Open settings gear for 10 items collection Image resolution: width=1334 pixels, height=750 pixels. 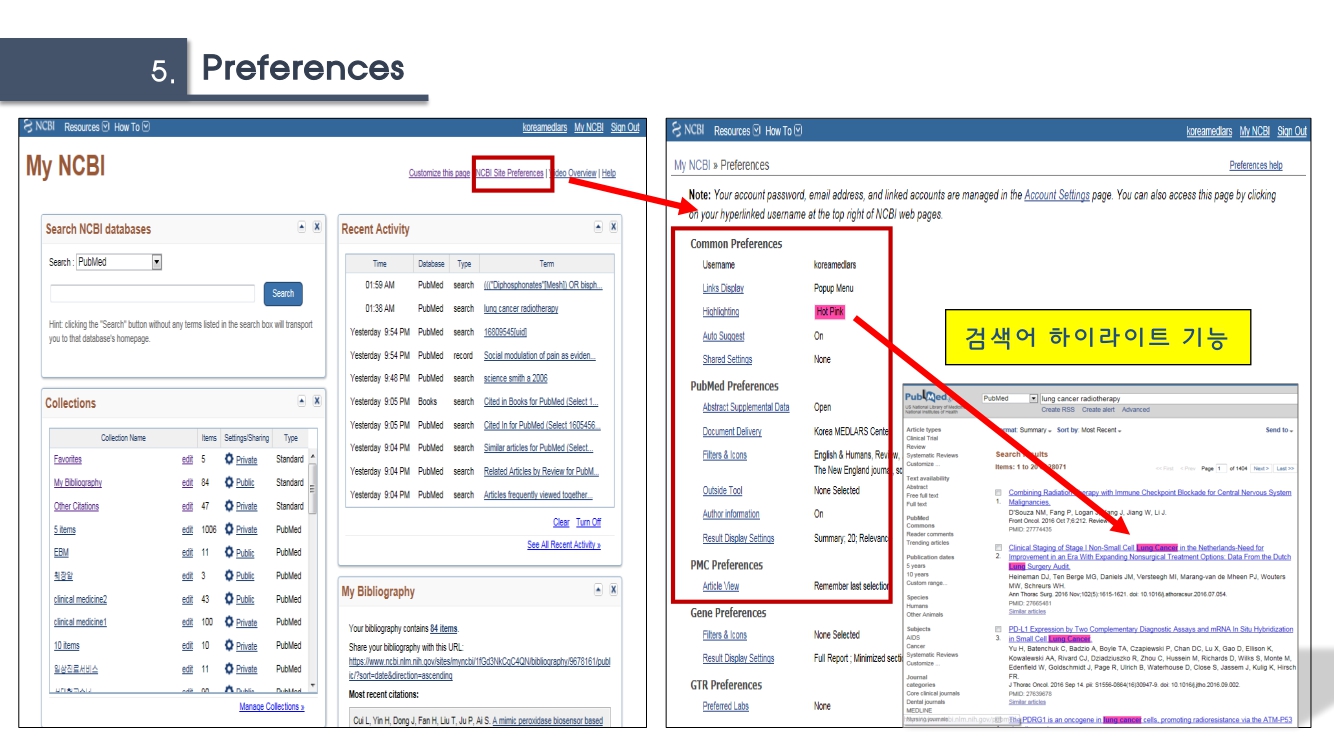229,646
